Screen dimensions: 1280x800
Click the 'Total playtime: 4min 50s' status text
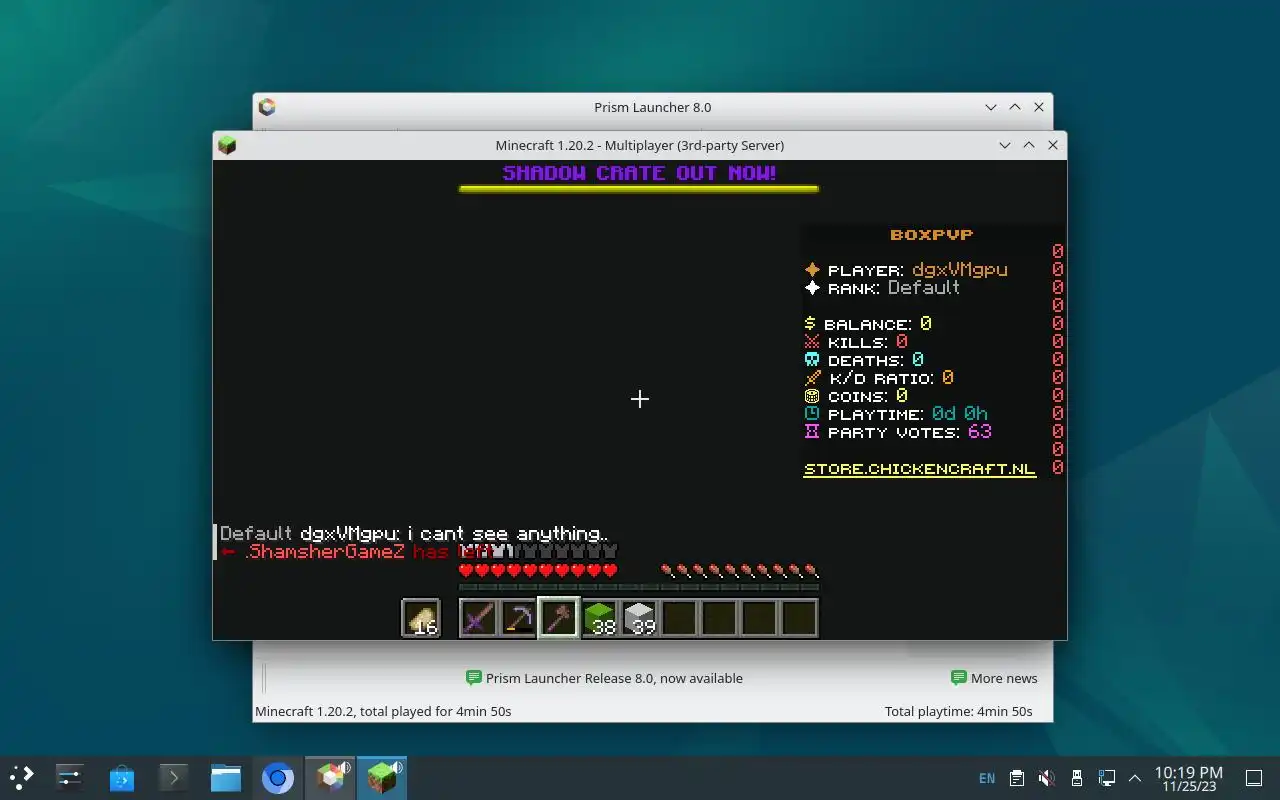point(958,711)
